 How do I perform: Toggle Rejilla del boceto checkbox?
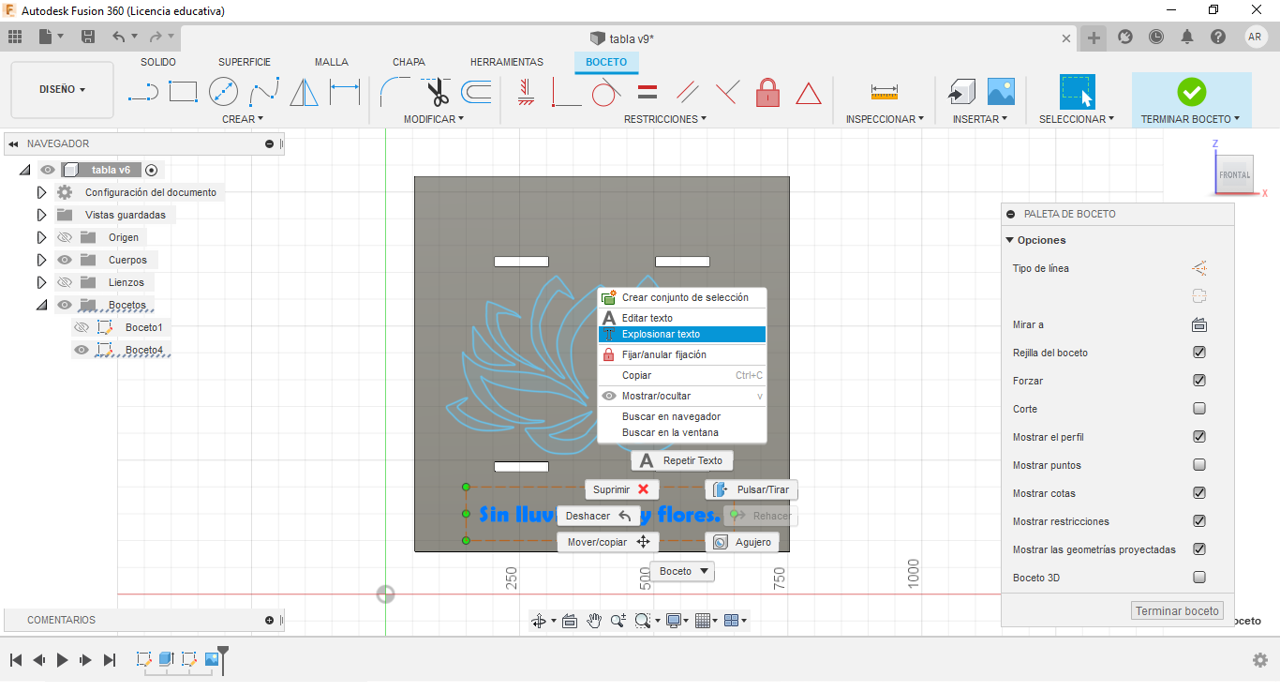pyautogui.click(x=1199, y=353)
